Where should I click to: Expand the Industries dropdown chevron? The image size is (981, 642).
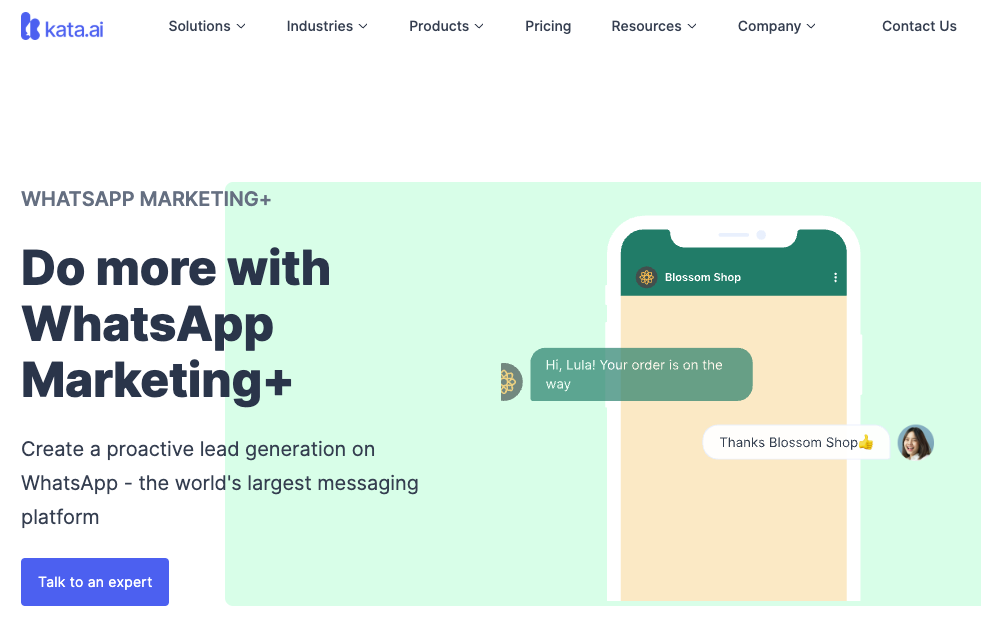(x=363, y=27)
